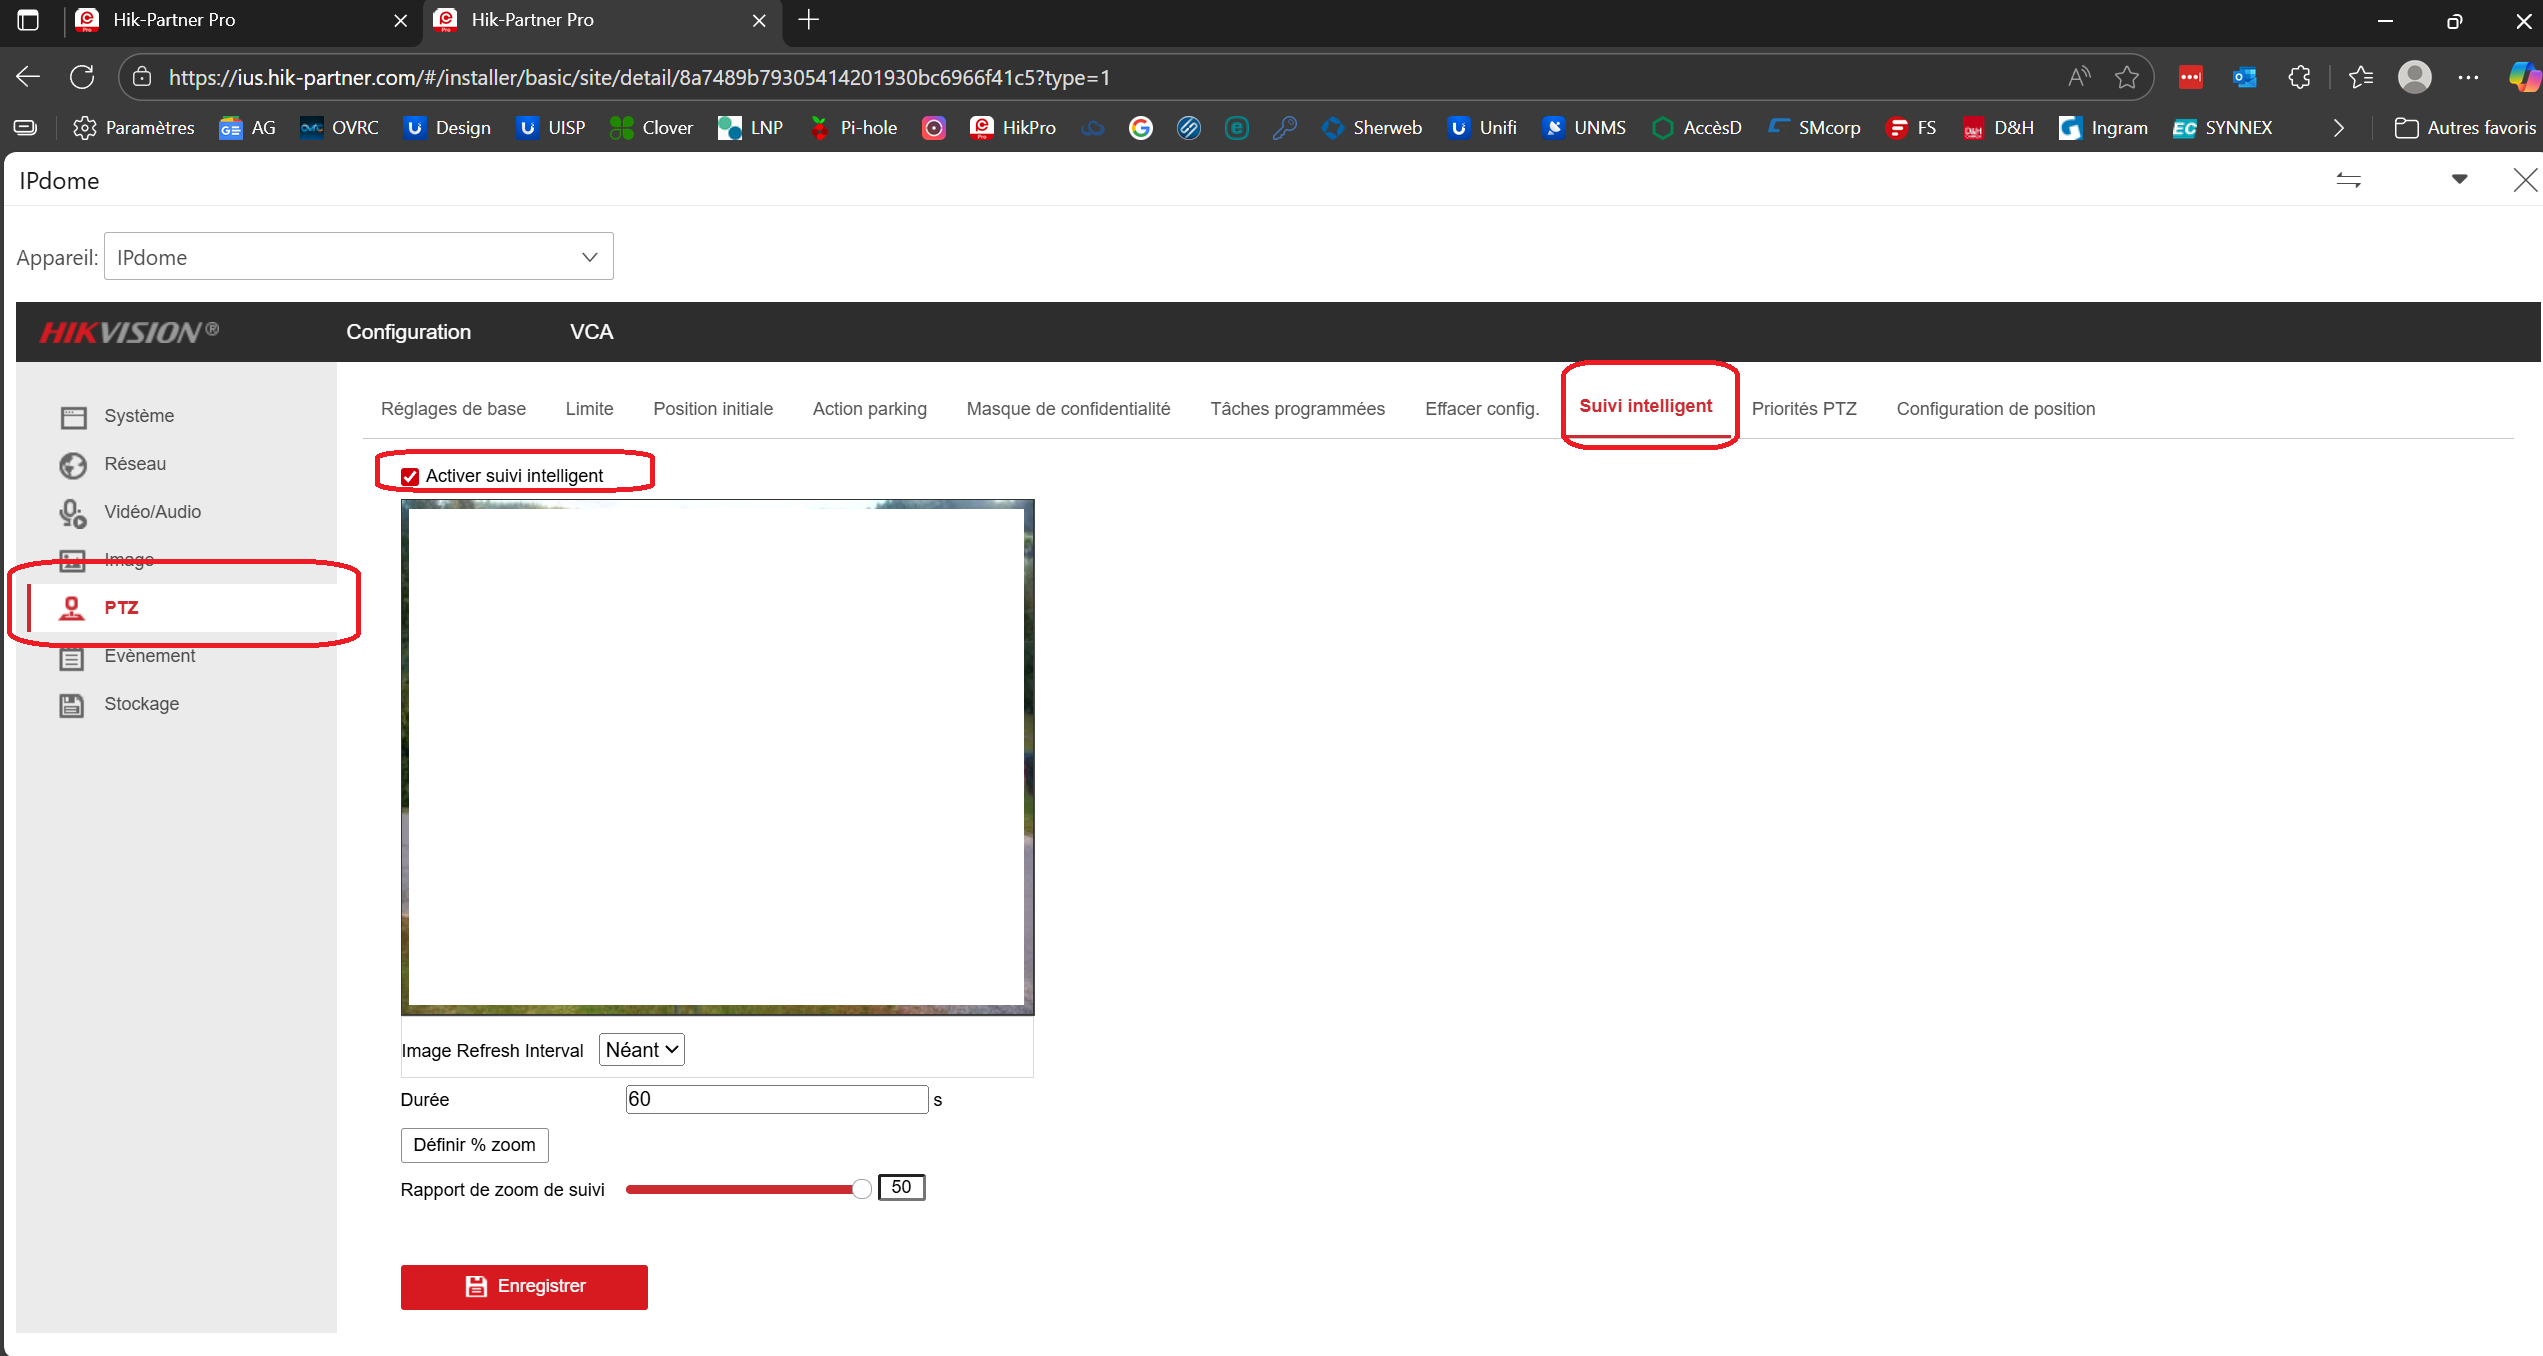Click the Rapport de zoom de suivi slider
The width and height of the screenshot is (2543, 1356).
pyautogui.click(x=745, y=1189)
